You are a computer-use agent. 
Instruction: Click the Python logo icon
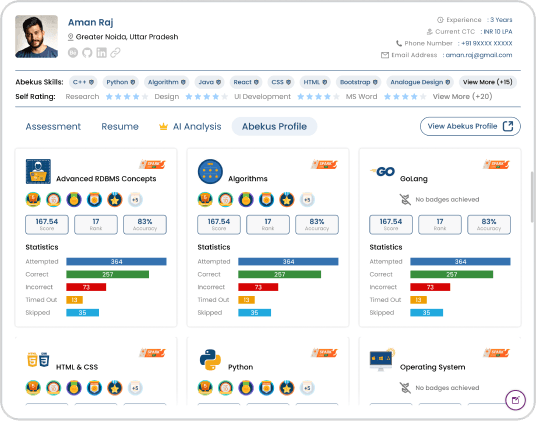point(210,360)
